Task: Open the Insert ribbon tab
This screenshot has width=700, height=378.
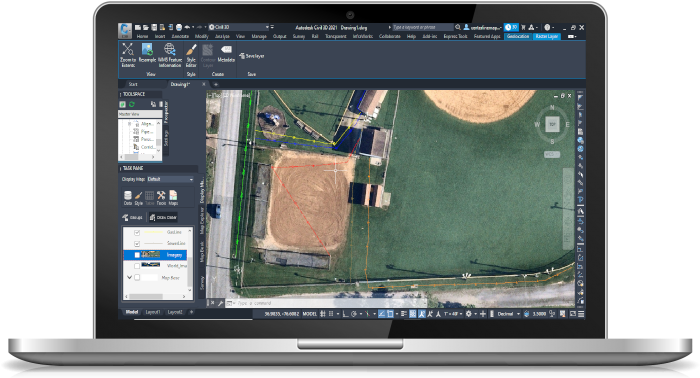Action: pyautogui.click(x=160, y=36)
